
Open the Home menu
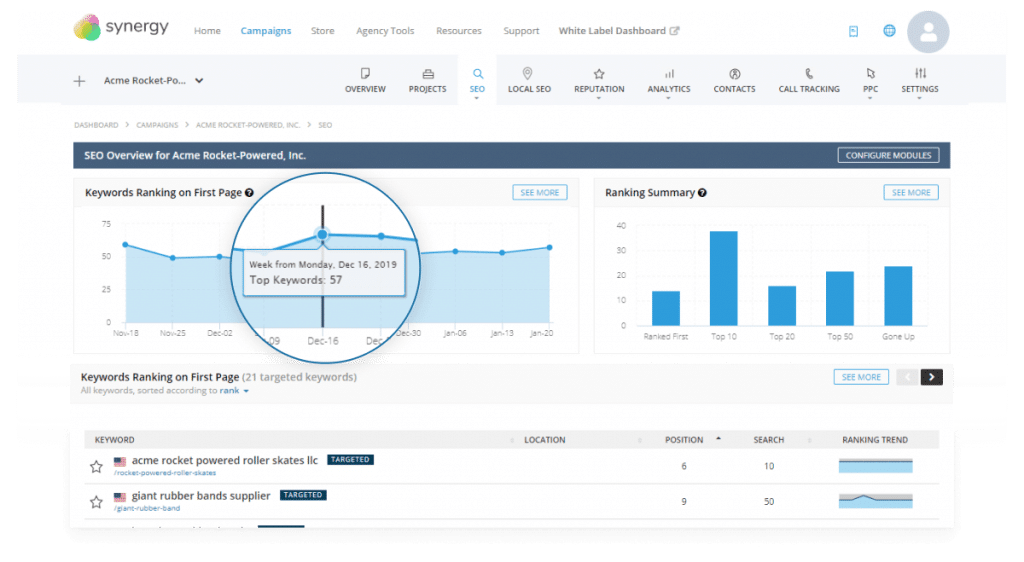pos(207,31)
